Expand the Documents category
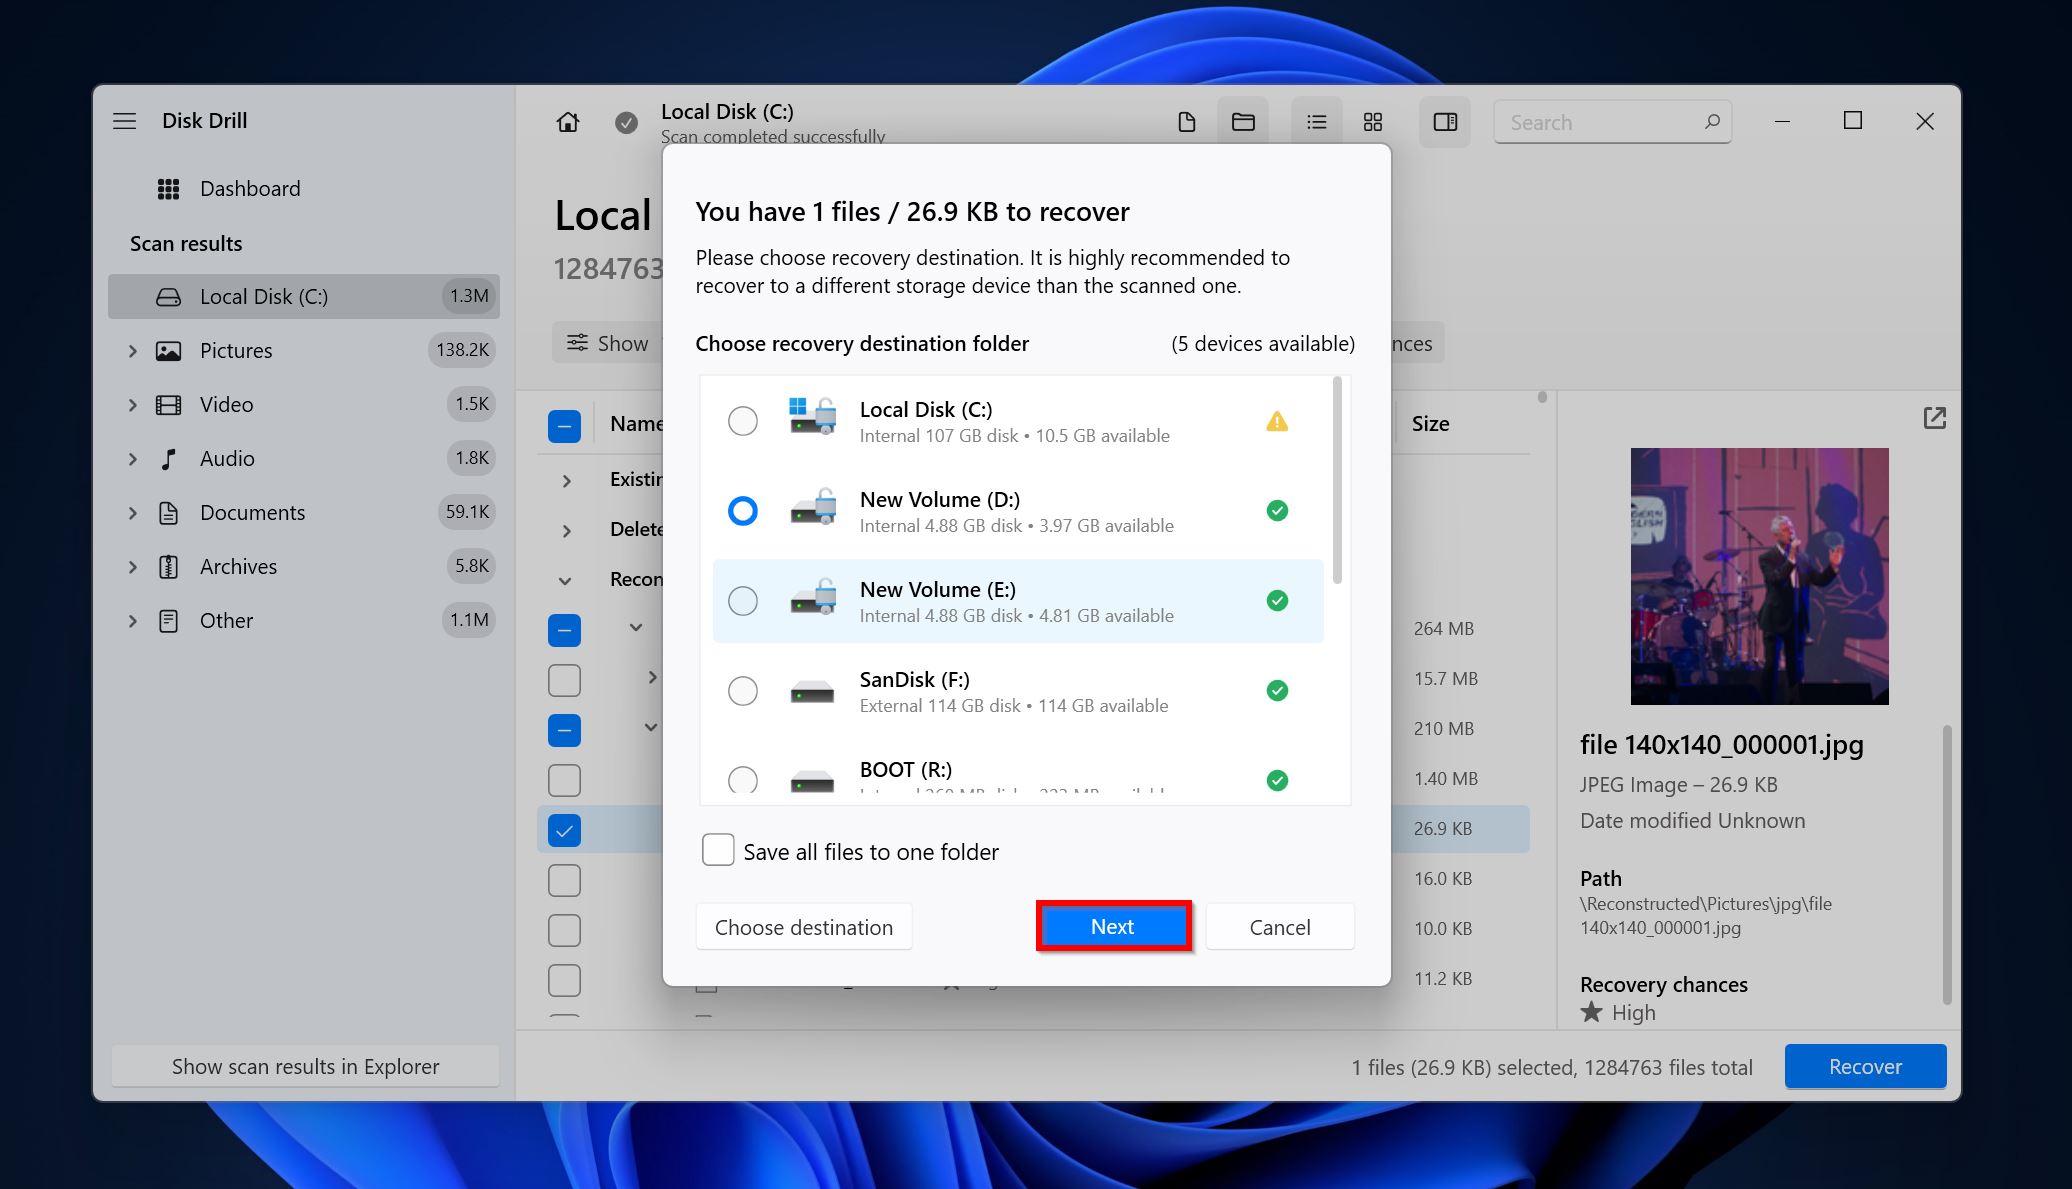Viewport: 2072px width, 1189px height. point(132,513)
